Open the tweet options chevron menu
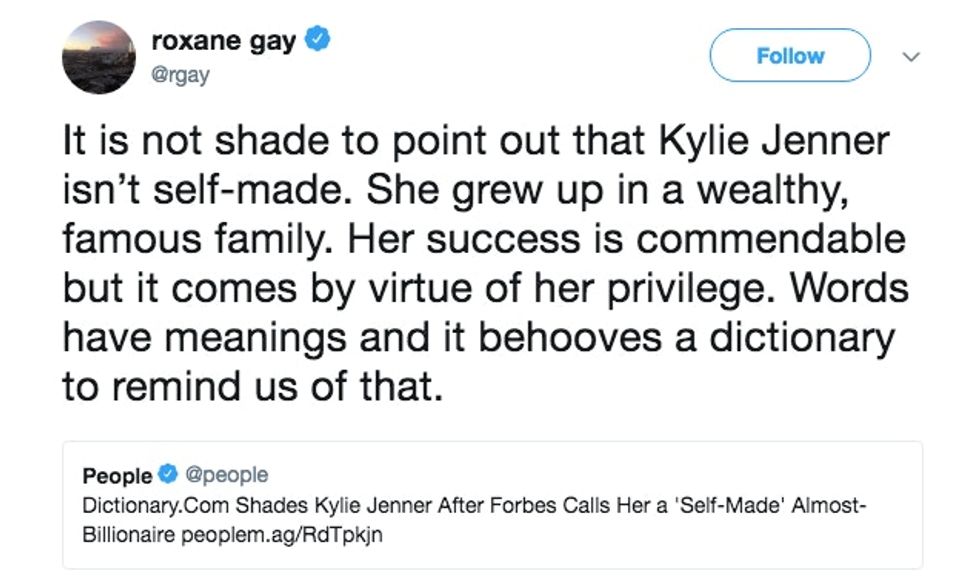980x583 pixels. (911, 57)
